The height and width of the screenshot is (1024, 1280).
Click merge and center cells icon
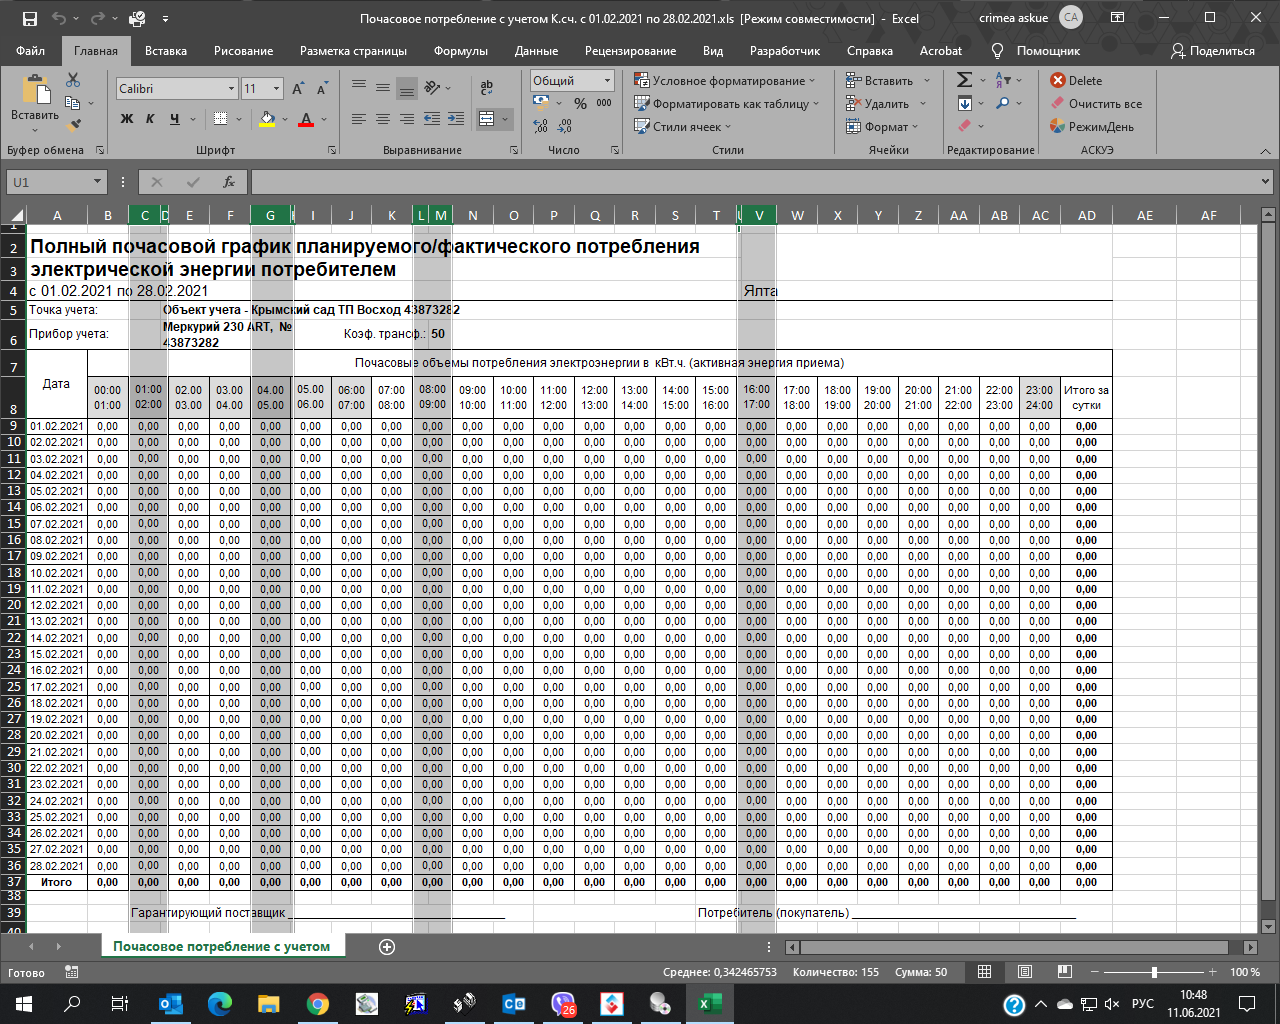[x=487, y=119]
